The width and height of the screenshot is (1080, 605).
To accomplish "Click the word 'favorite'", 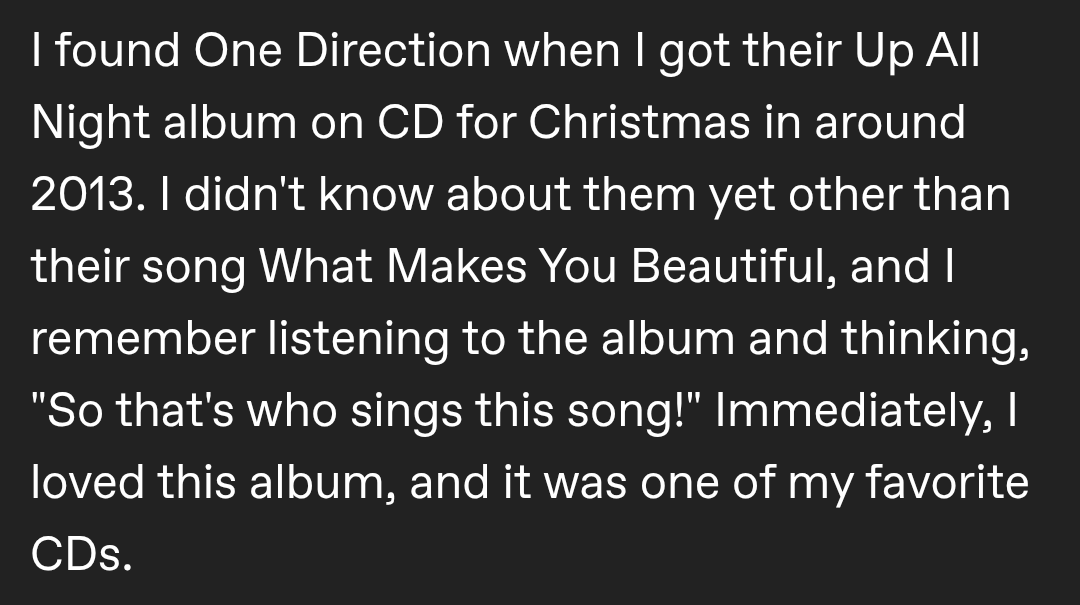I will click(947, 481).
